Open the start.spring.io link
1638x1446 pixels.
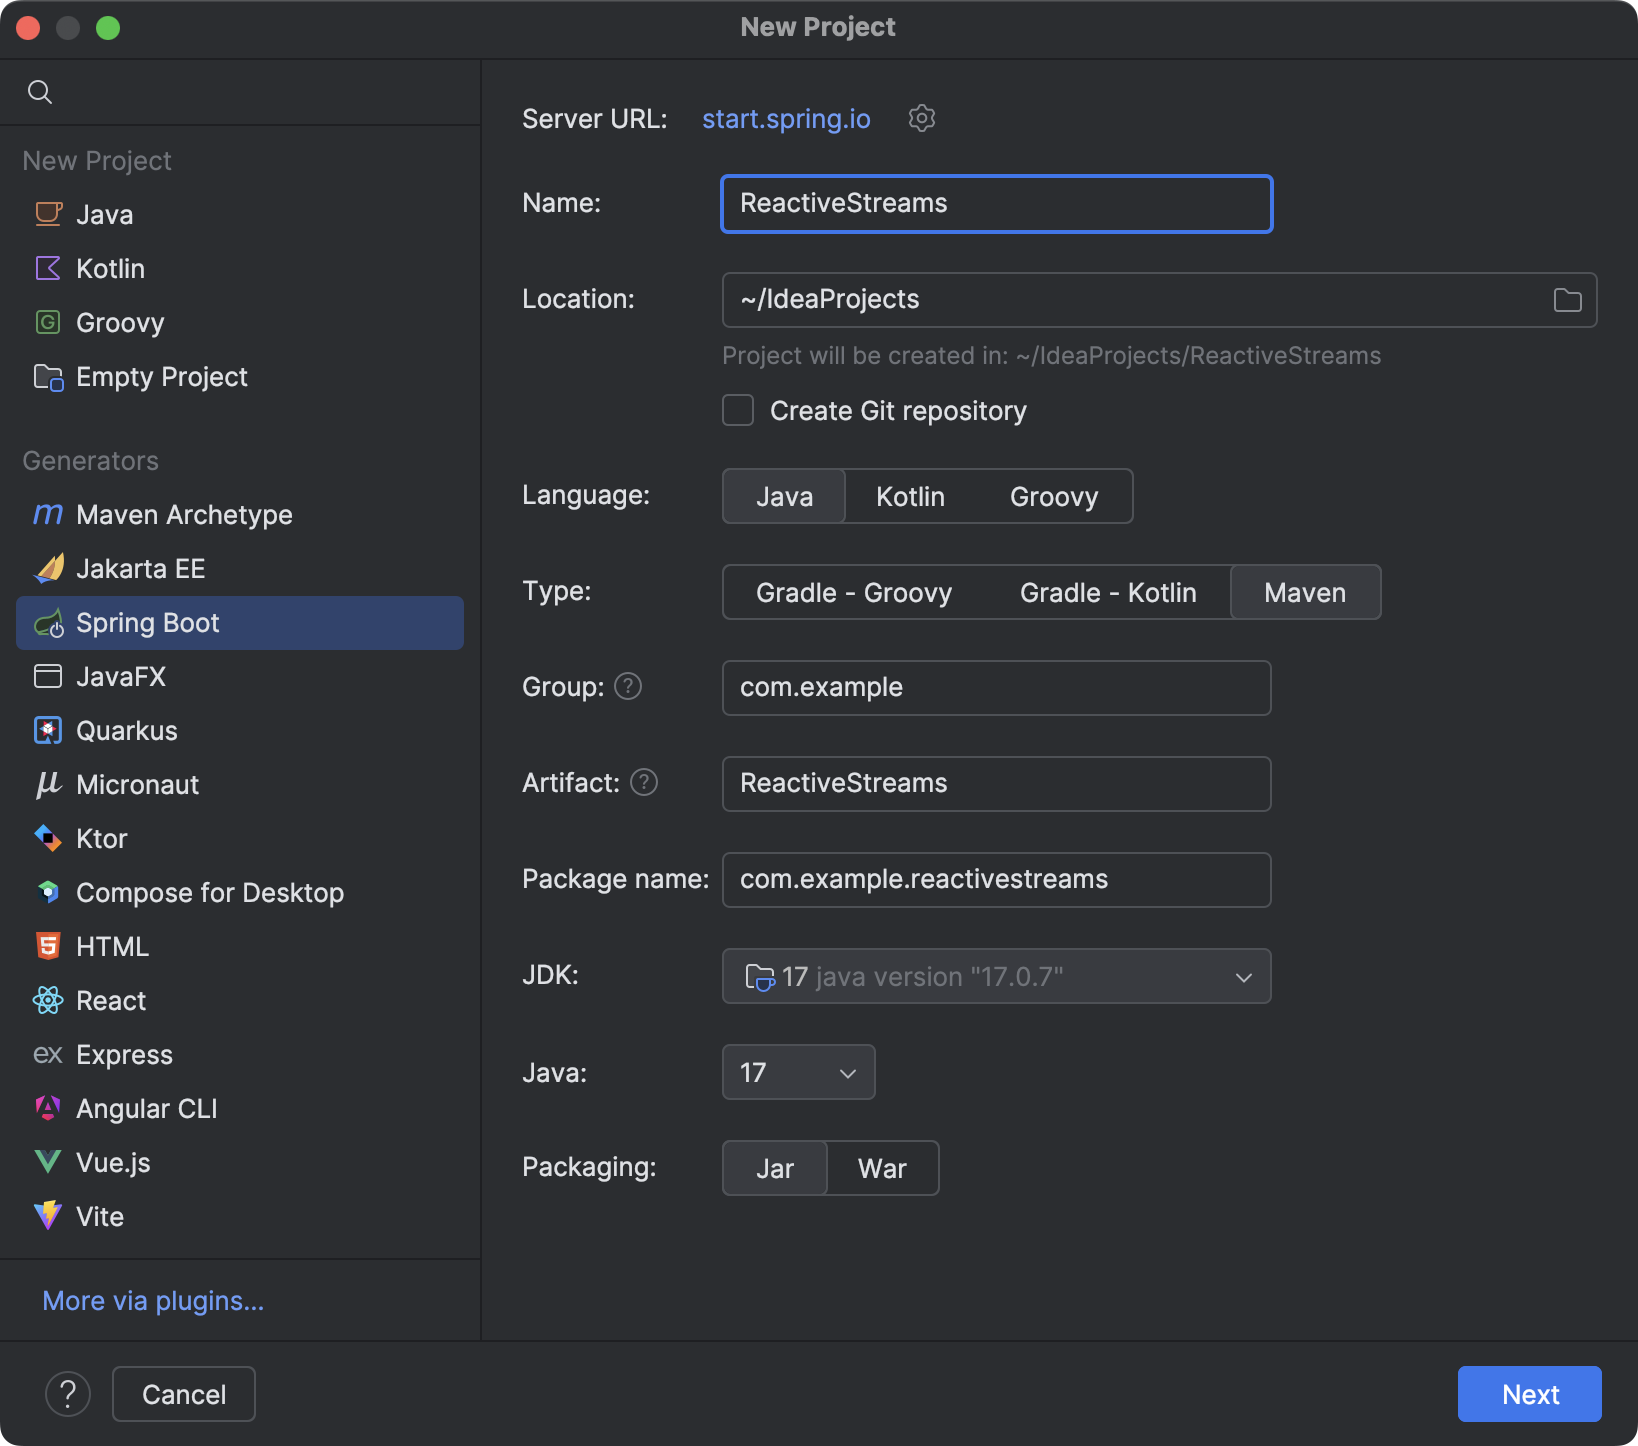click(x=785, y=118)
